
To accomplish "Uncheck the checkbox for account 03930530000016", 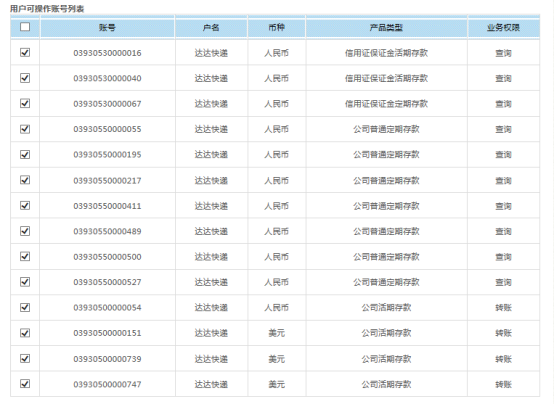I will tap(25, 53).
